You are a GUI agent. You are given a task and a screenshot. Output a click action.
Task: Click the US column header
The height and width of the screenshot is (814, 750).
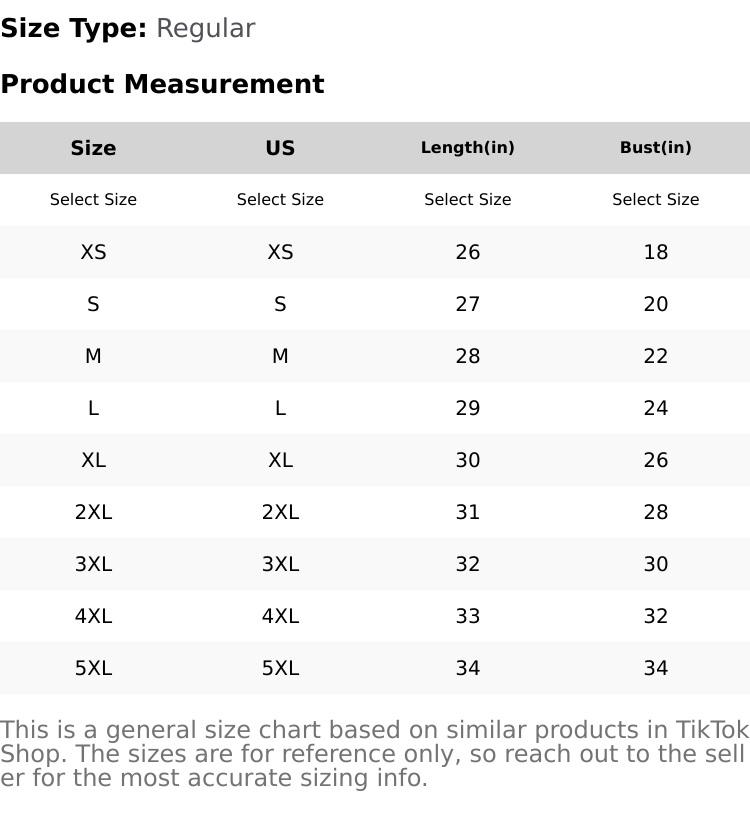(280, 148)
